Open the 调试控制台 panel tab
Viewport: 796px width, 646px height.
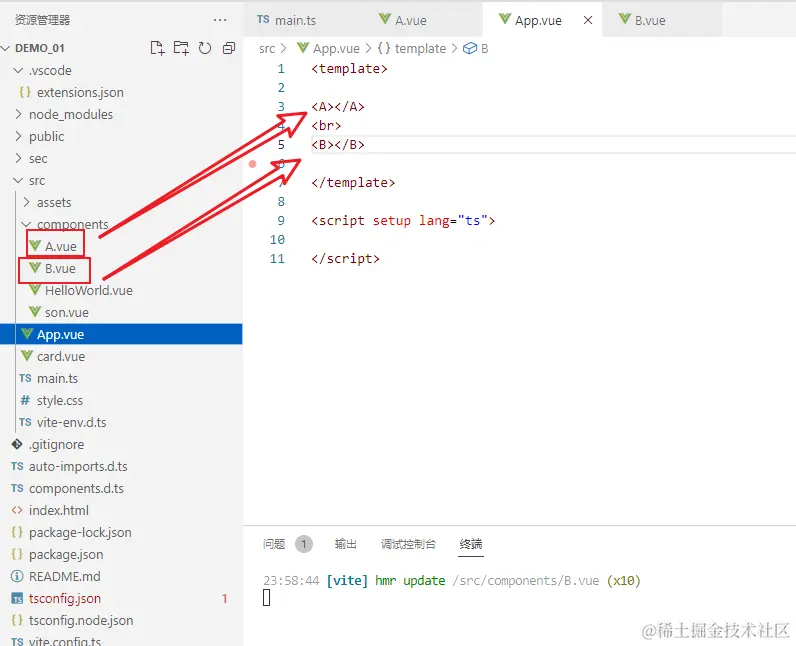(408, 544)
